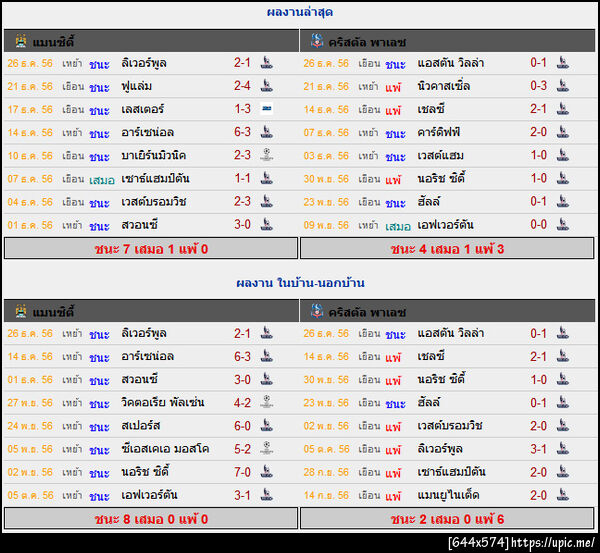The height and width of the screenshot is (553, 600).
Task: Open the league icon next to เอฟเวอร์ตัน 0-0
Action: pos(562,224)
